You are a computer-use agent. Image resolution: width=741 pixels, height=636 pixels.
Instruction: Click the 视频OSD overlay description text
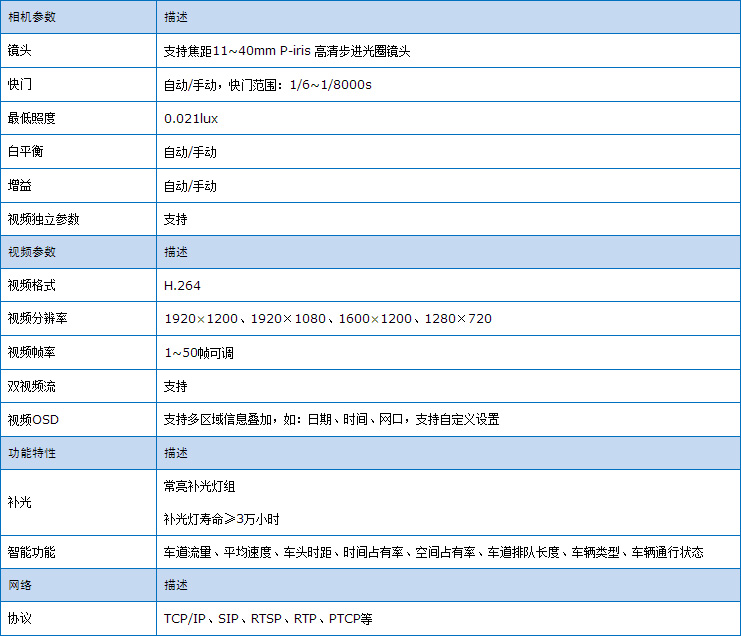(331, 419)
